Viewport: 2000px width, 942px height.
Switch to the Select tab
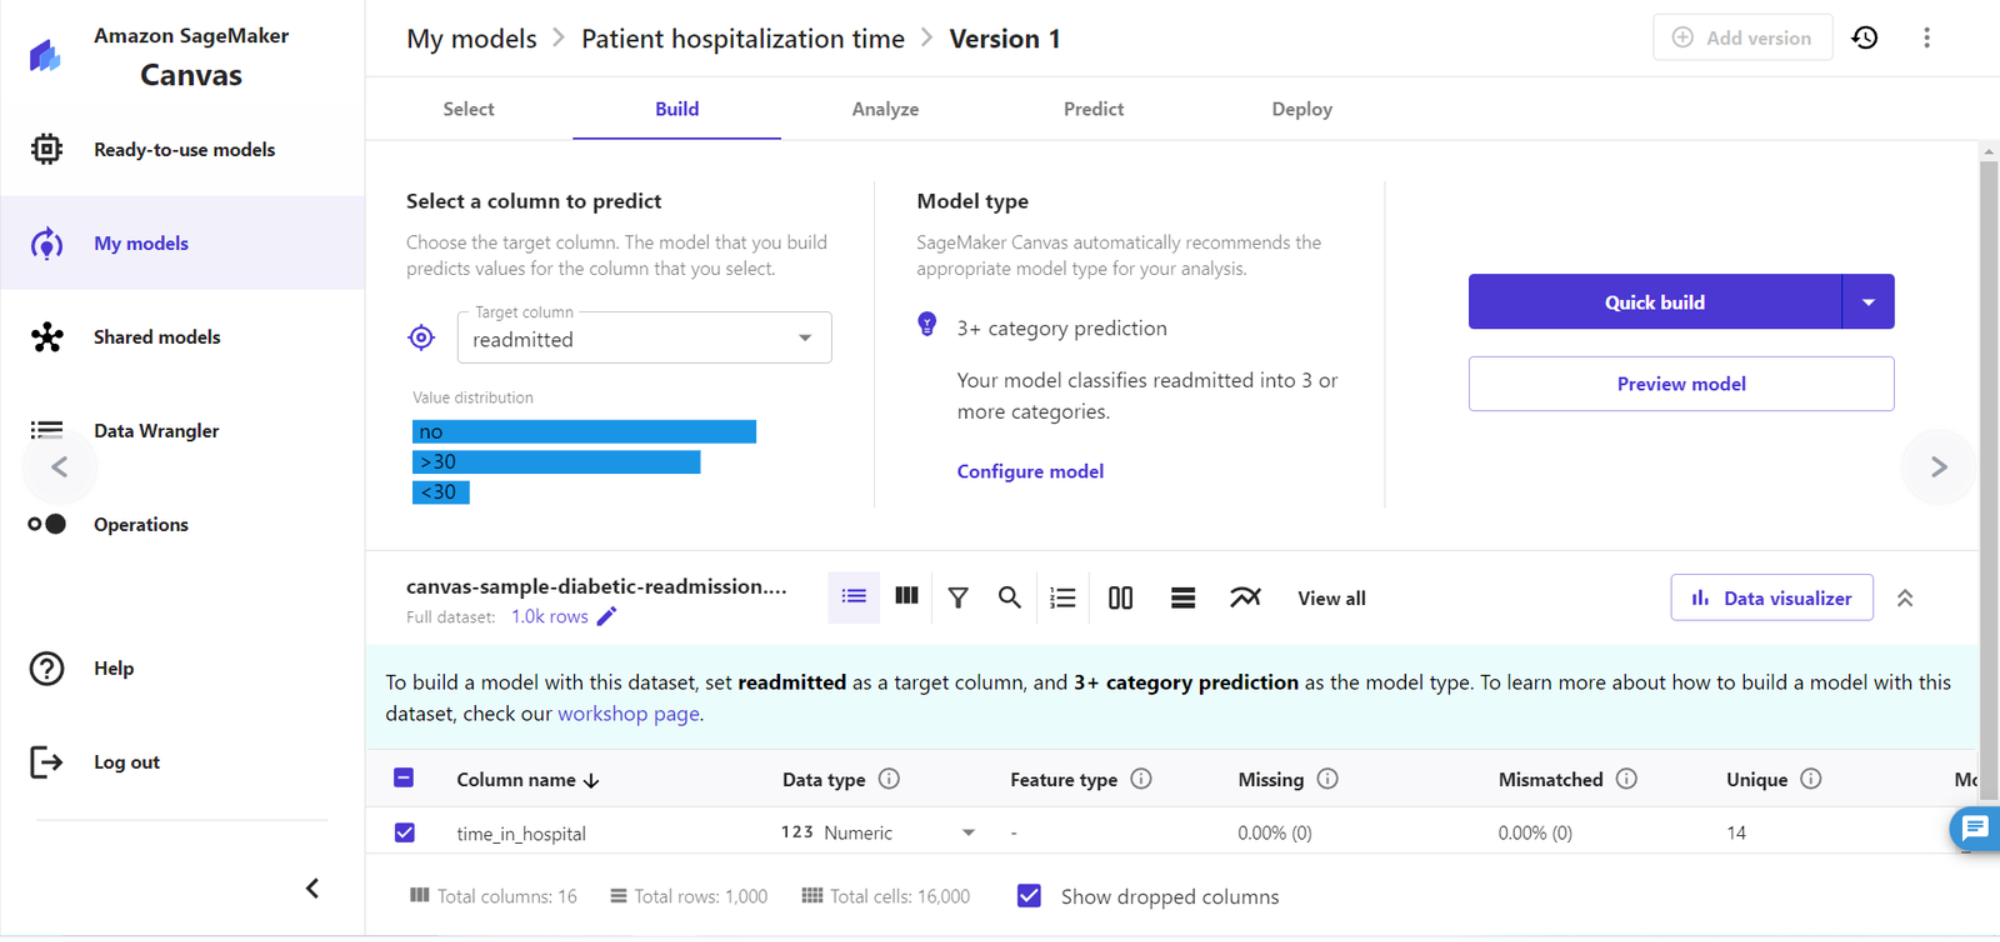pyautogui.click(x=468, y=109)
